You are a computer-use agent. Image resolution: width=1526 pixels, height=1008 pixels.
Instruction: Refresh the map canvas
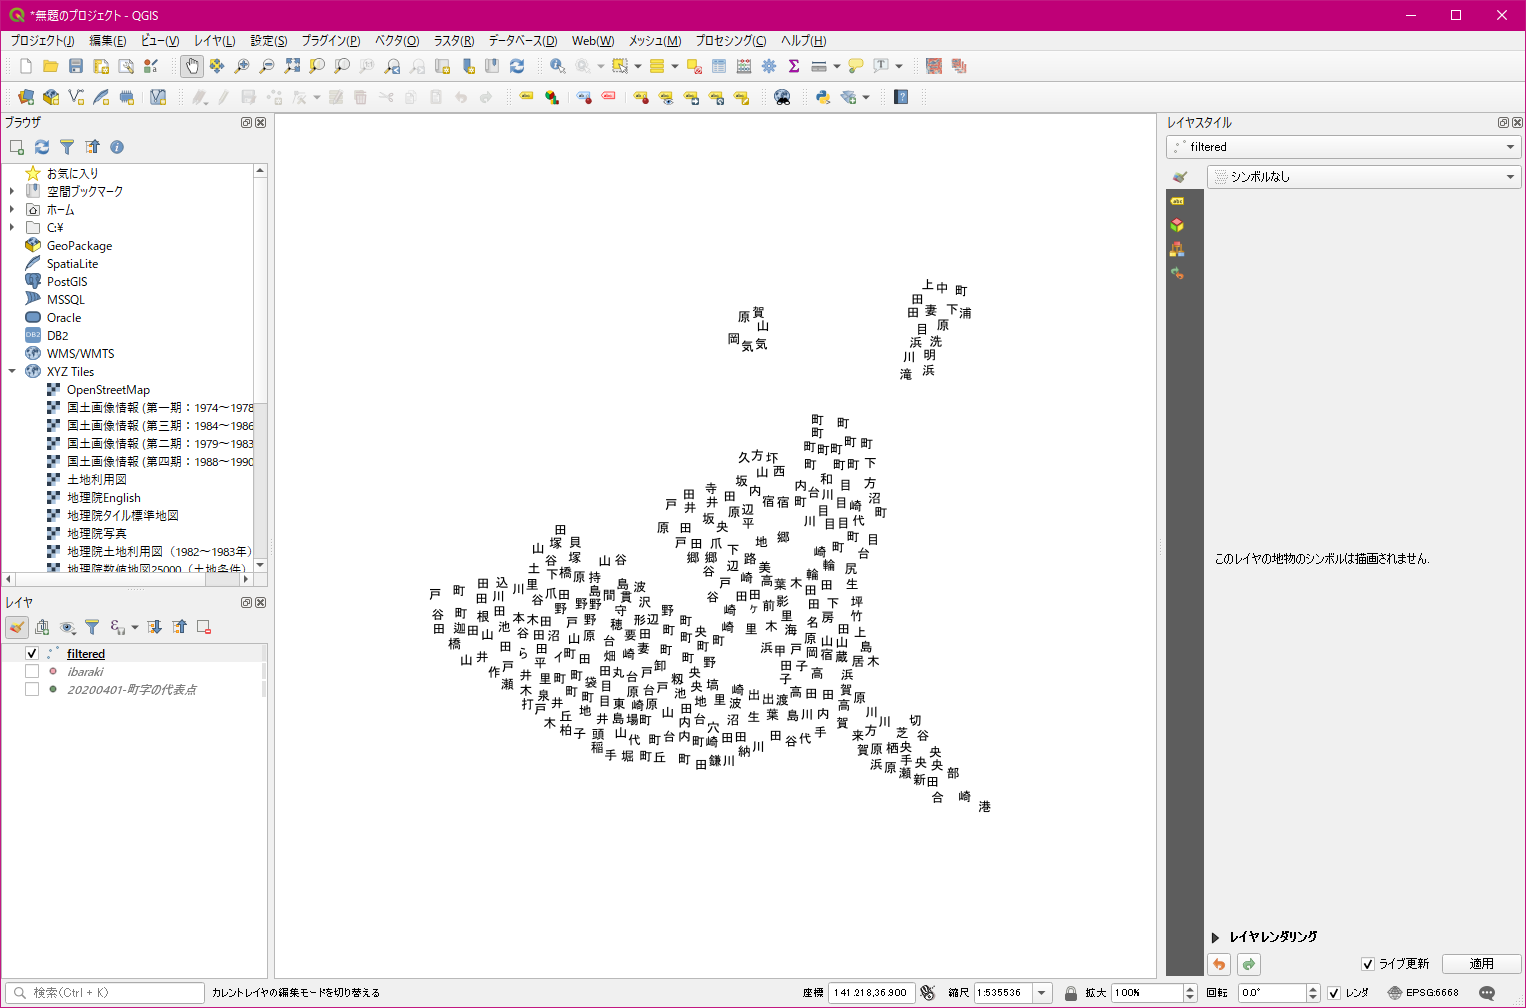coord(517,66)
